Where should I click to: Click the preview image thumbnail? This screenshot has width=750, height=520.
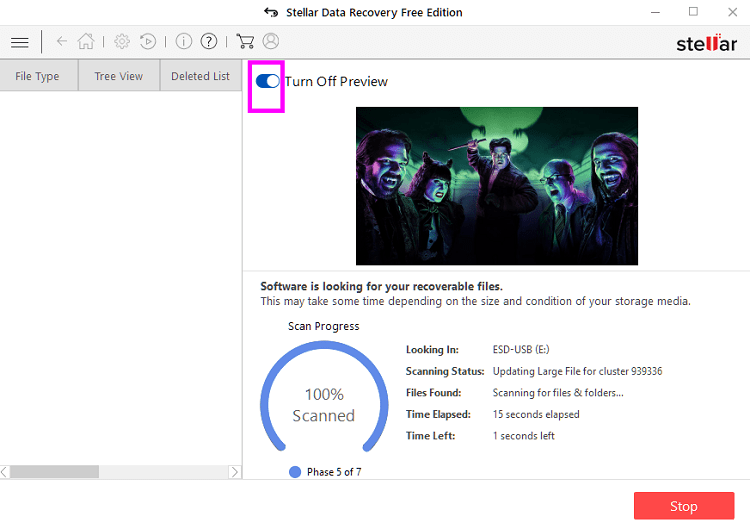[x=496, y=186]
